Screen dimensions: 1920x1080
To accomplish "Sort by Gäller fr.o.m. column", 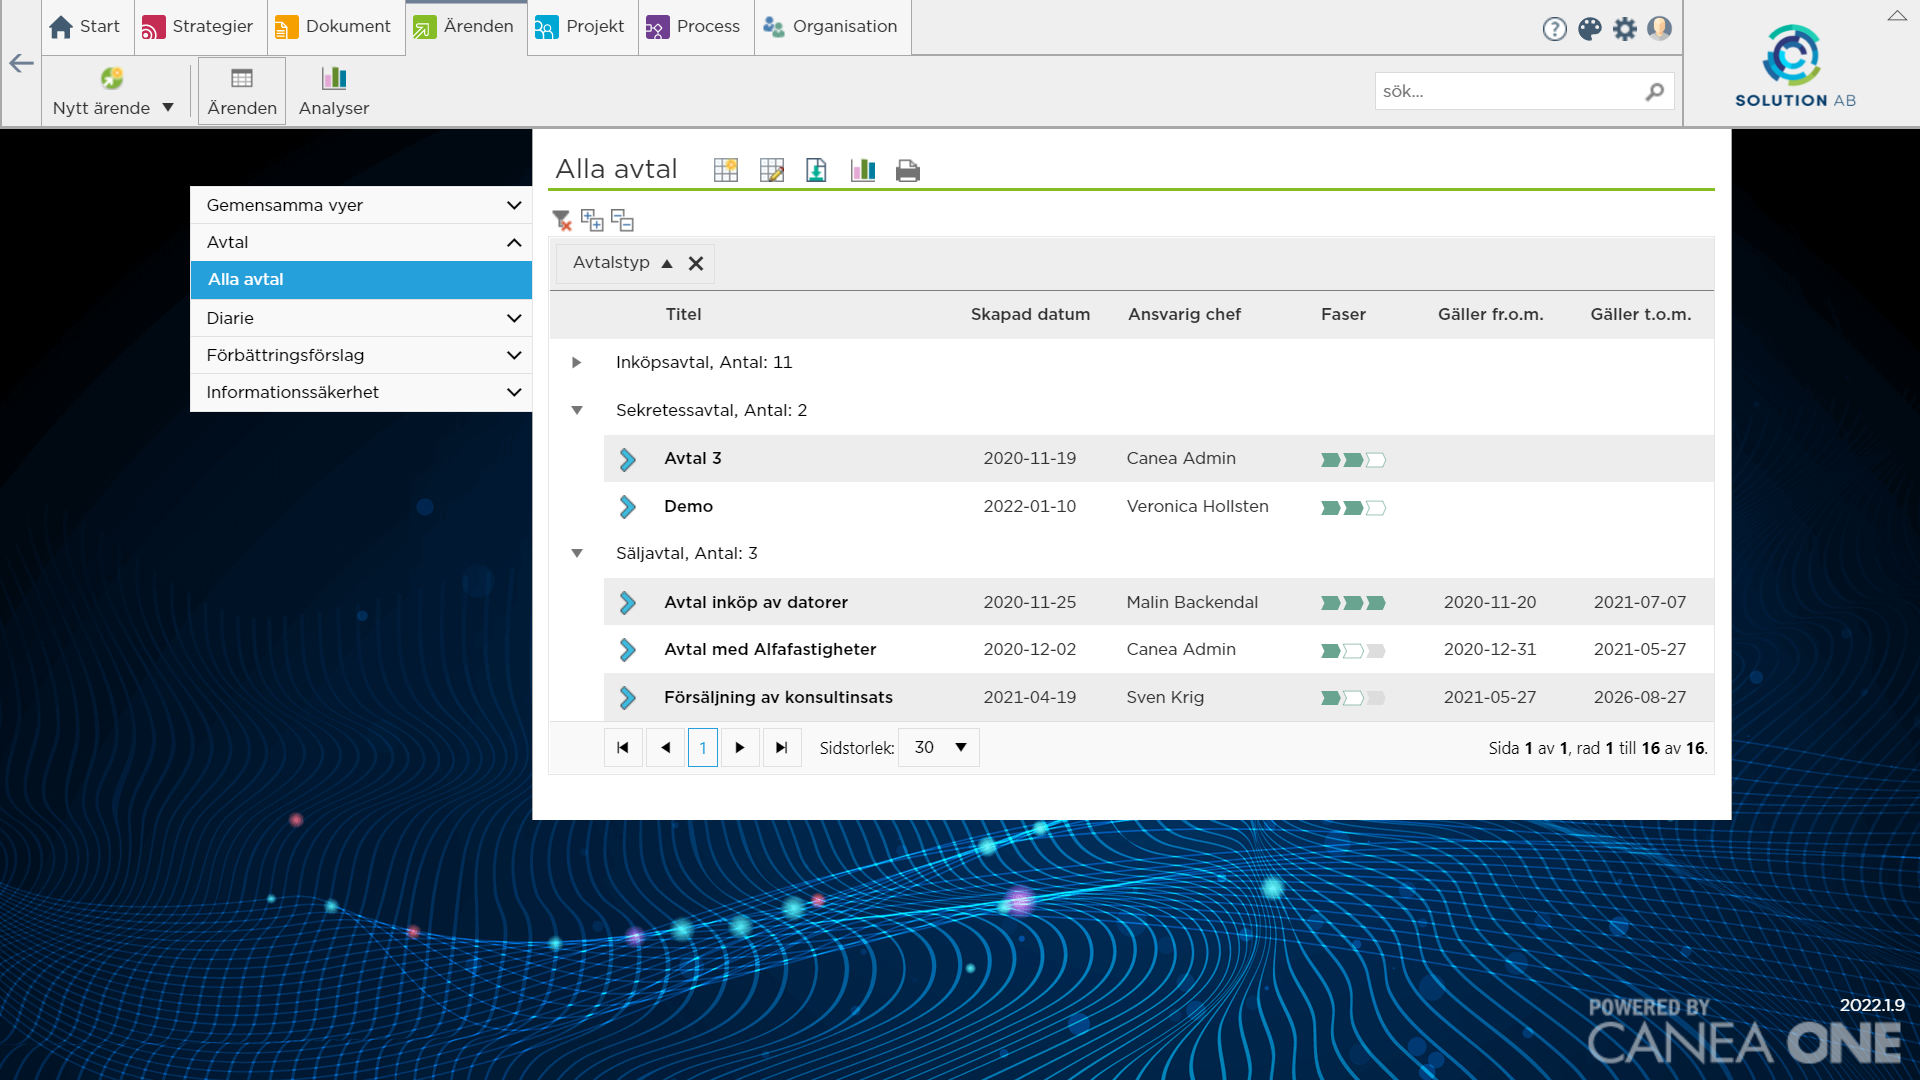I will click(x=1490, y=314).
